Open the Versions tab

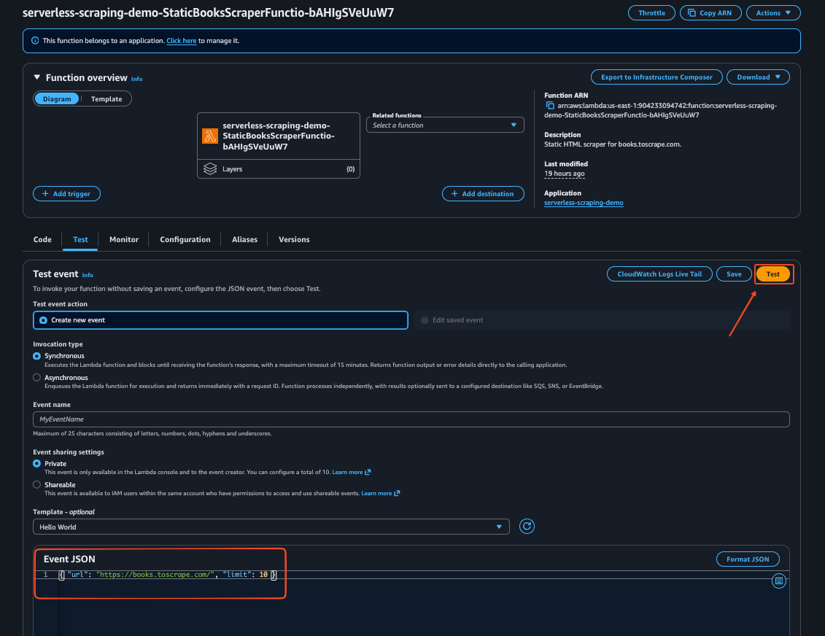click(x=294, y=239)
